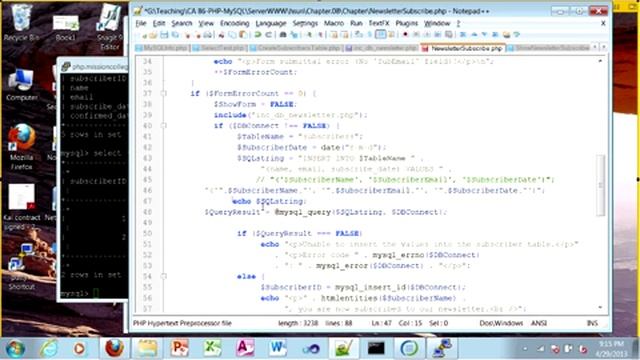Open the Settings menu
Viewport: 640px width, 360px height.
tap(305, 23)
